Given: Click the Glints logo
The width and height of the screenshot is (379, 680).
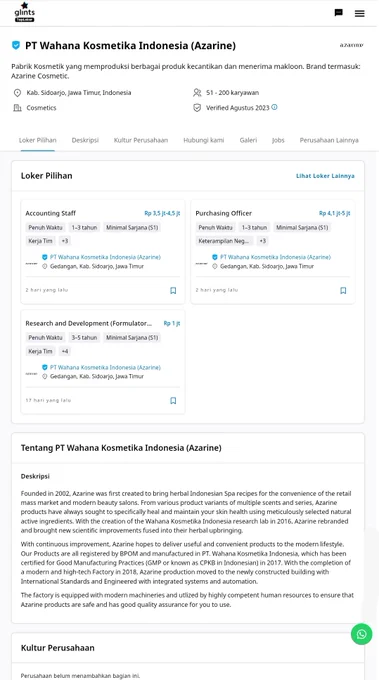Looking at the screenshot, I should (24, 12).
